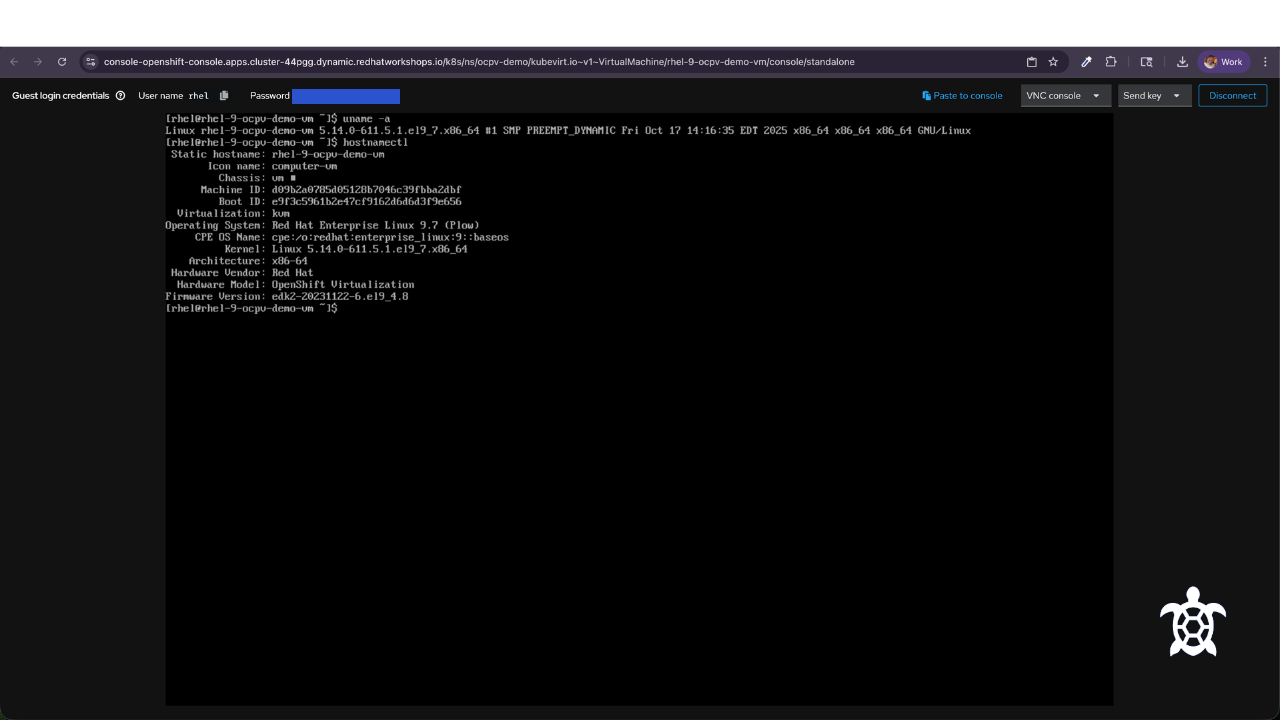Bookmark this page with the star icon
The height and width of the screenshot is (720, 1280).
click(1053, 62)
